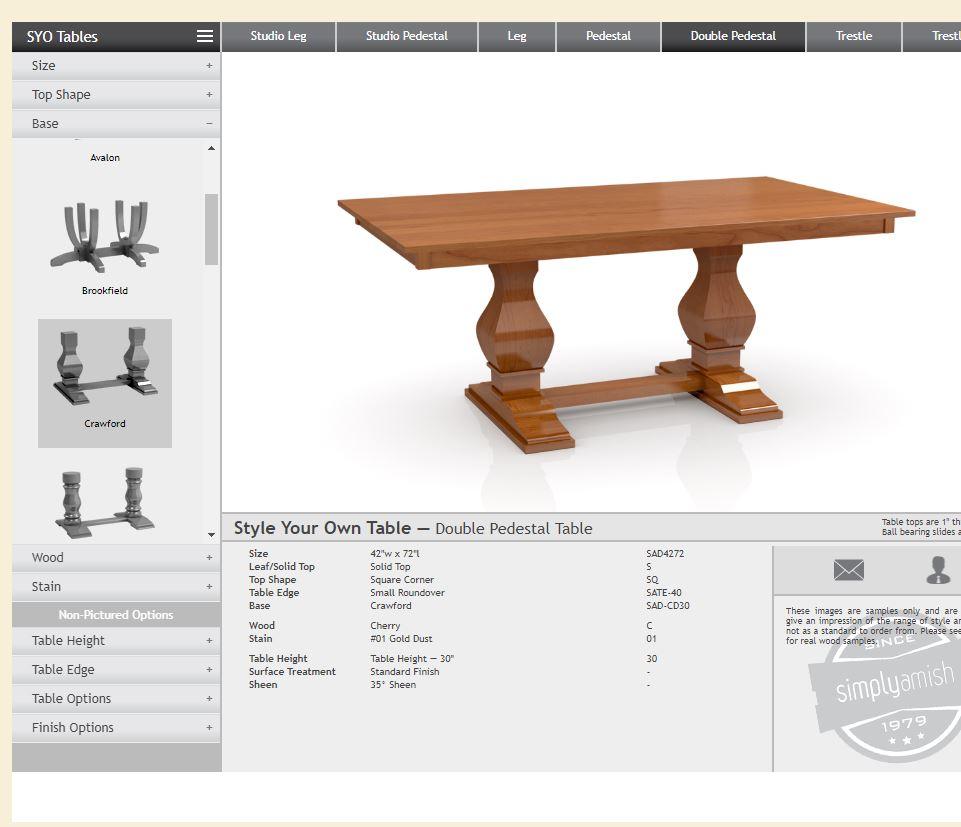Click the account person icon
This screenshot has width=961, height=827.
[x=937, y=570]
